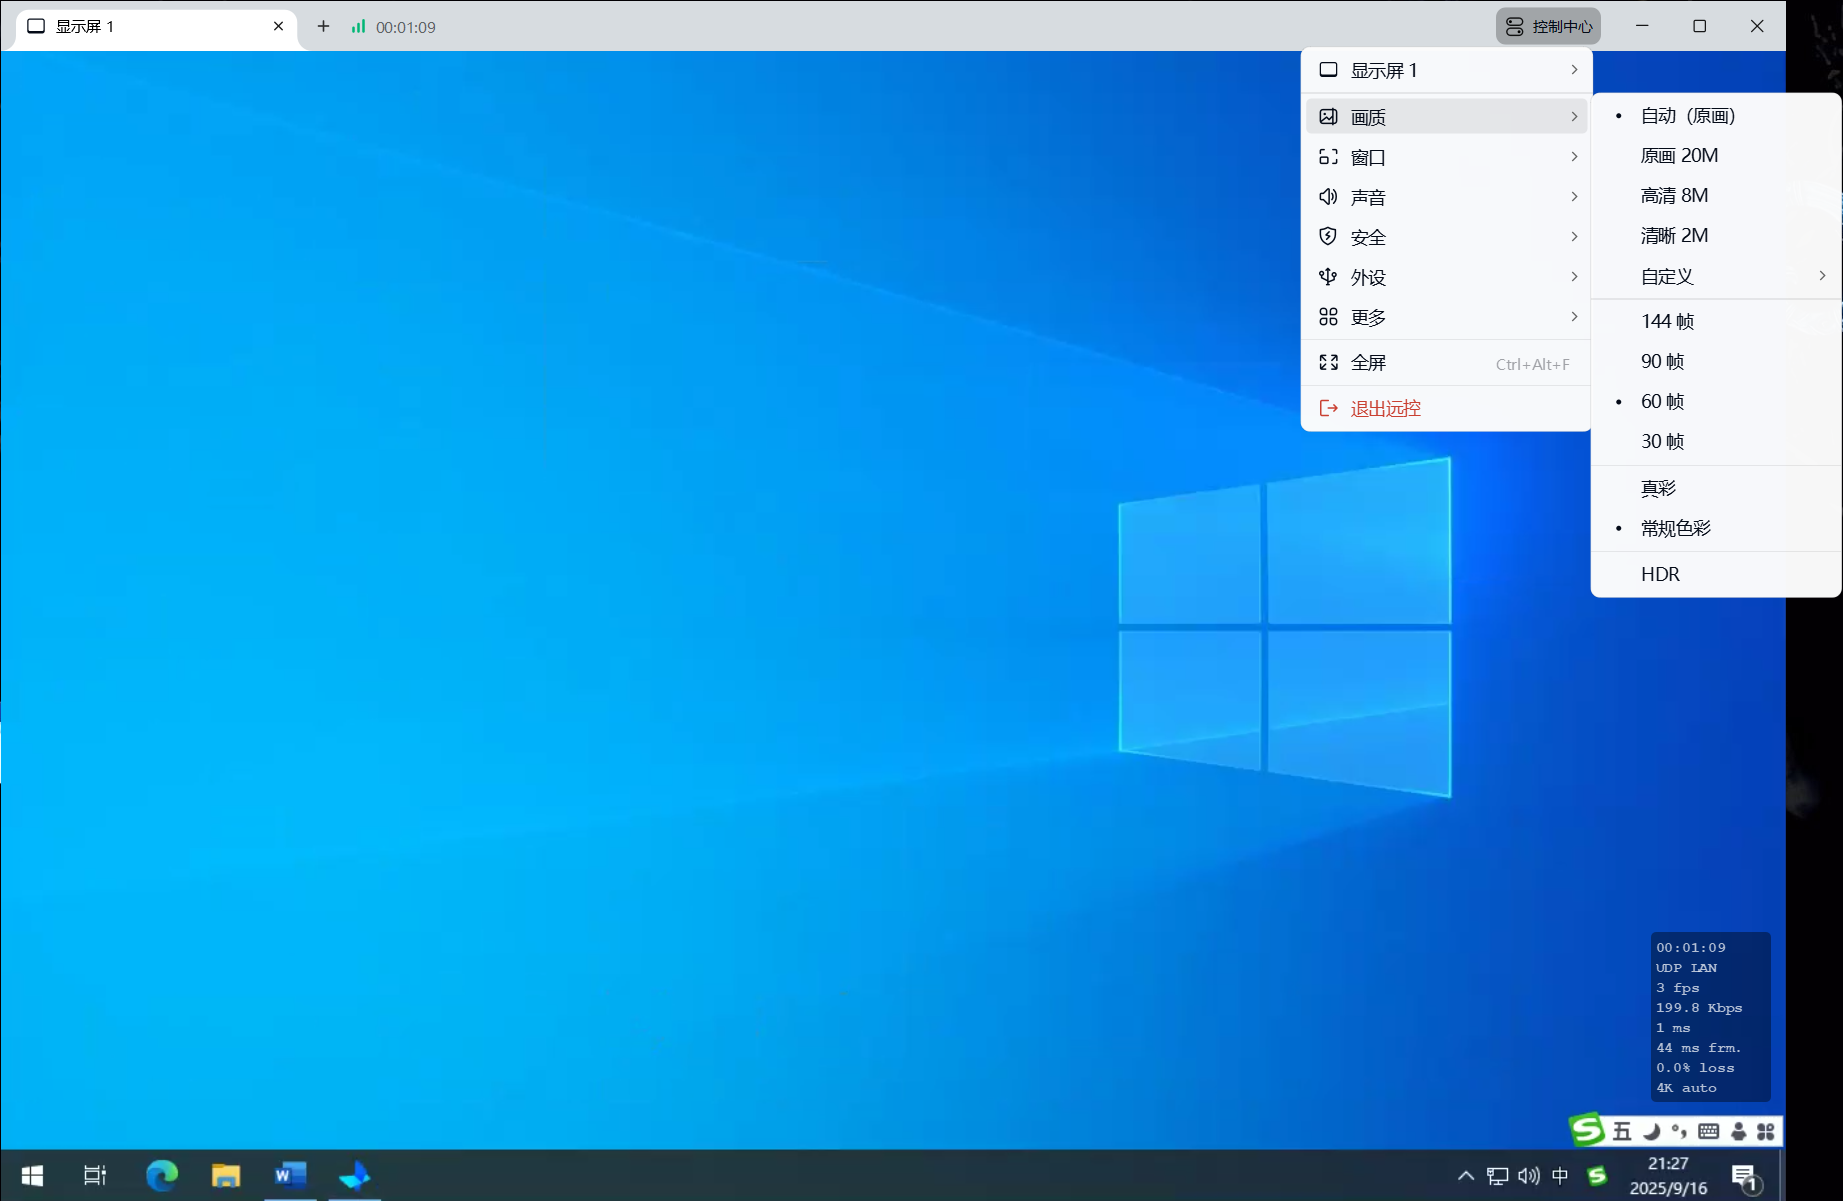Expand the 窗口 submenu chevron
The image size is (1843, 1201).
coord(1574,157)
